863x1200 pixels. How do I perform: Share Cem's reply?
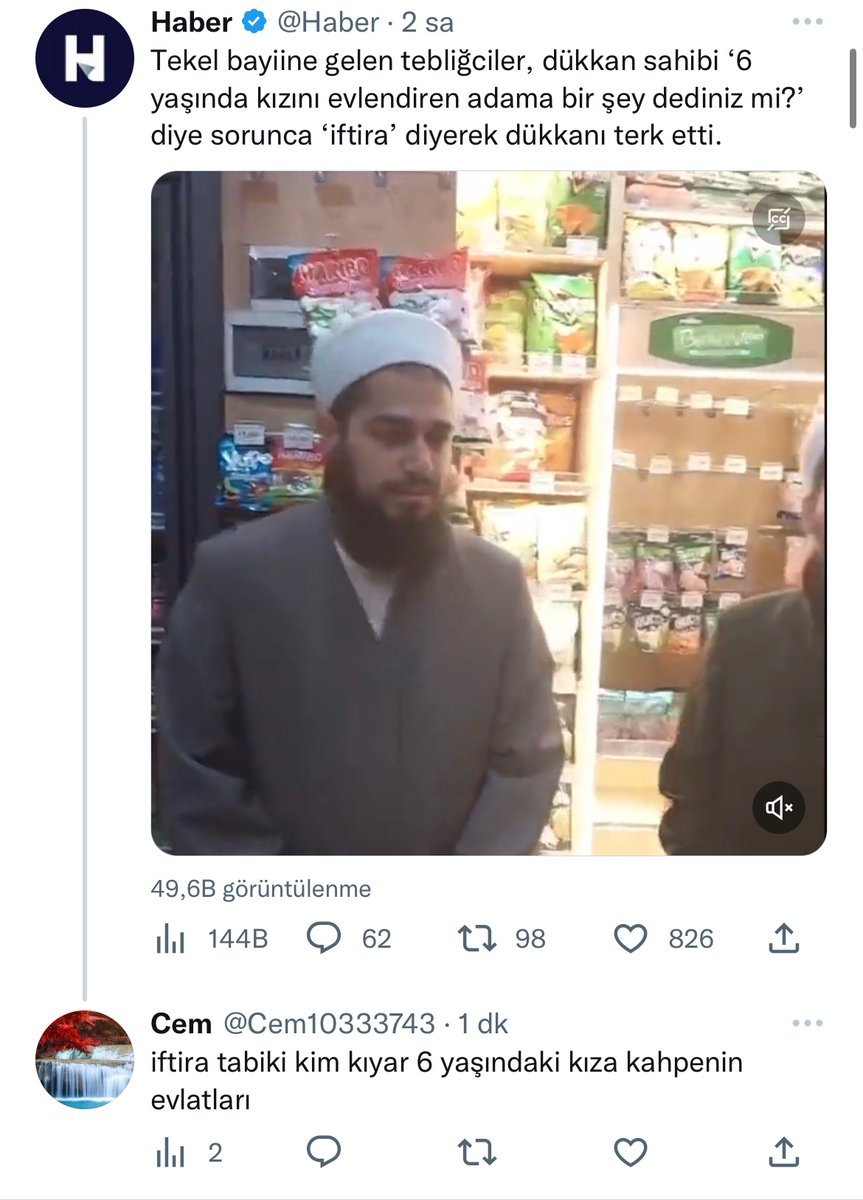pyautogui.click(x=784, y=1152)
